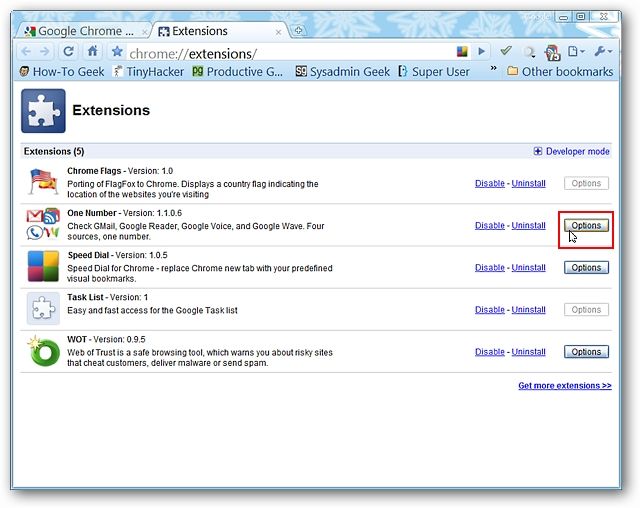
Task: Click the Chrome Flags extension icon
Action: tap(43, 182)
